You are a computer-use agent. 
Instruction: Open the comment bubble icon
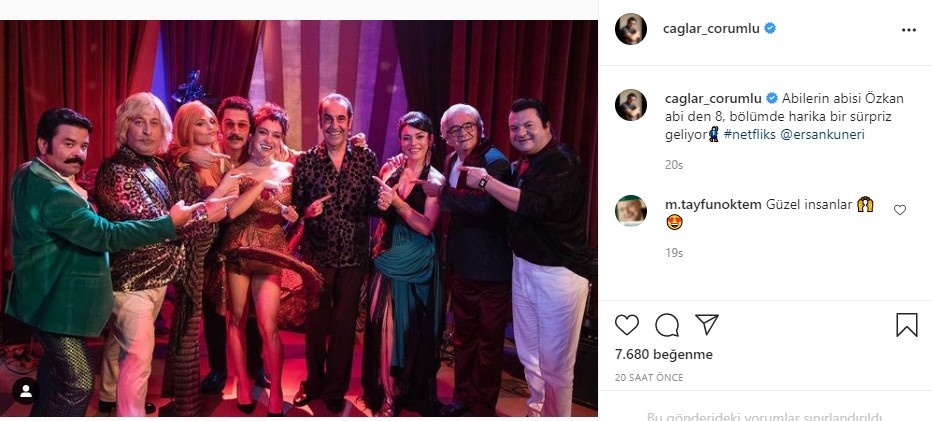click(x=667, y=325)
